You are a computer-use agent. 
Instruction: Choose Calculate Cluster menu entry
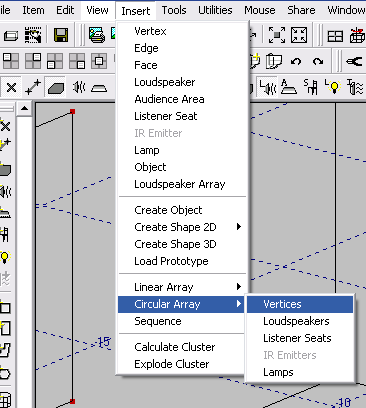(x=182, y=347)
